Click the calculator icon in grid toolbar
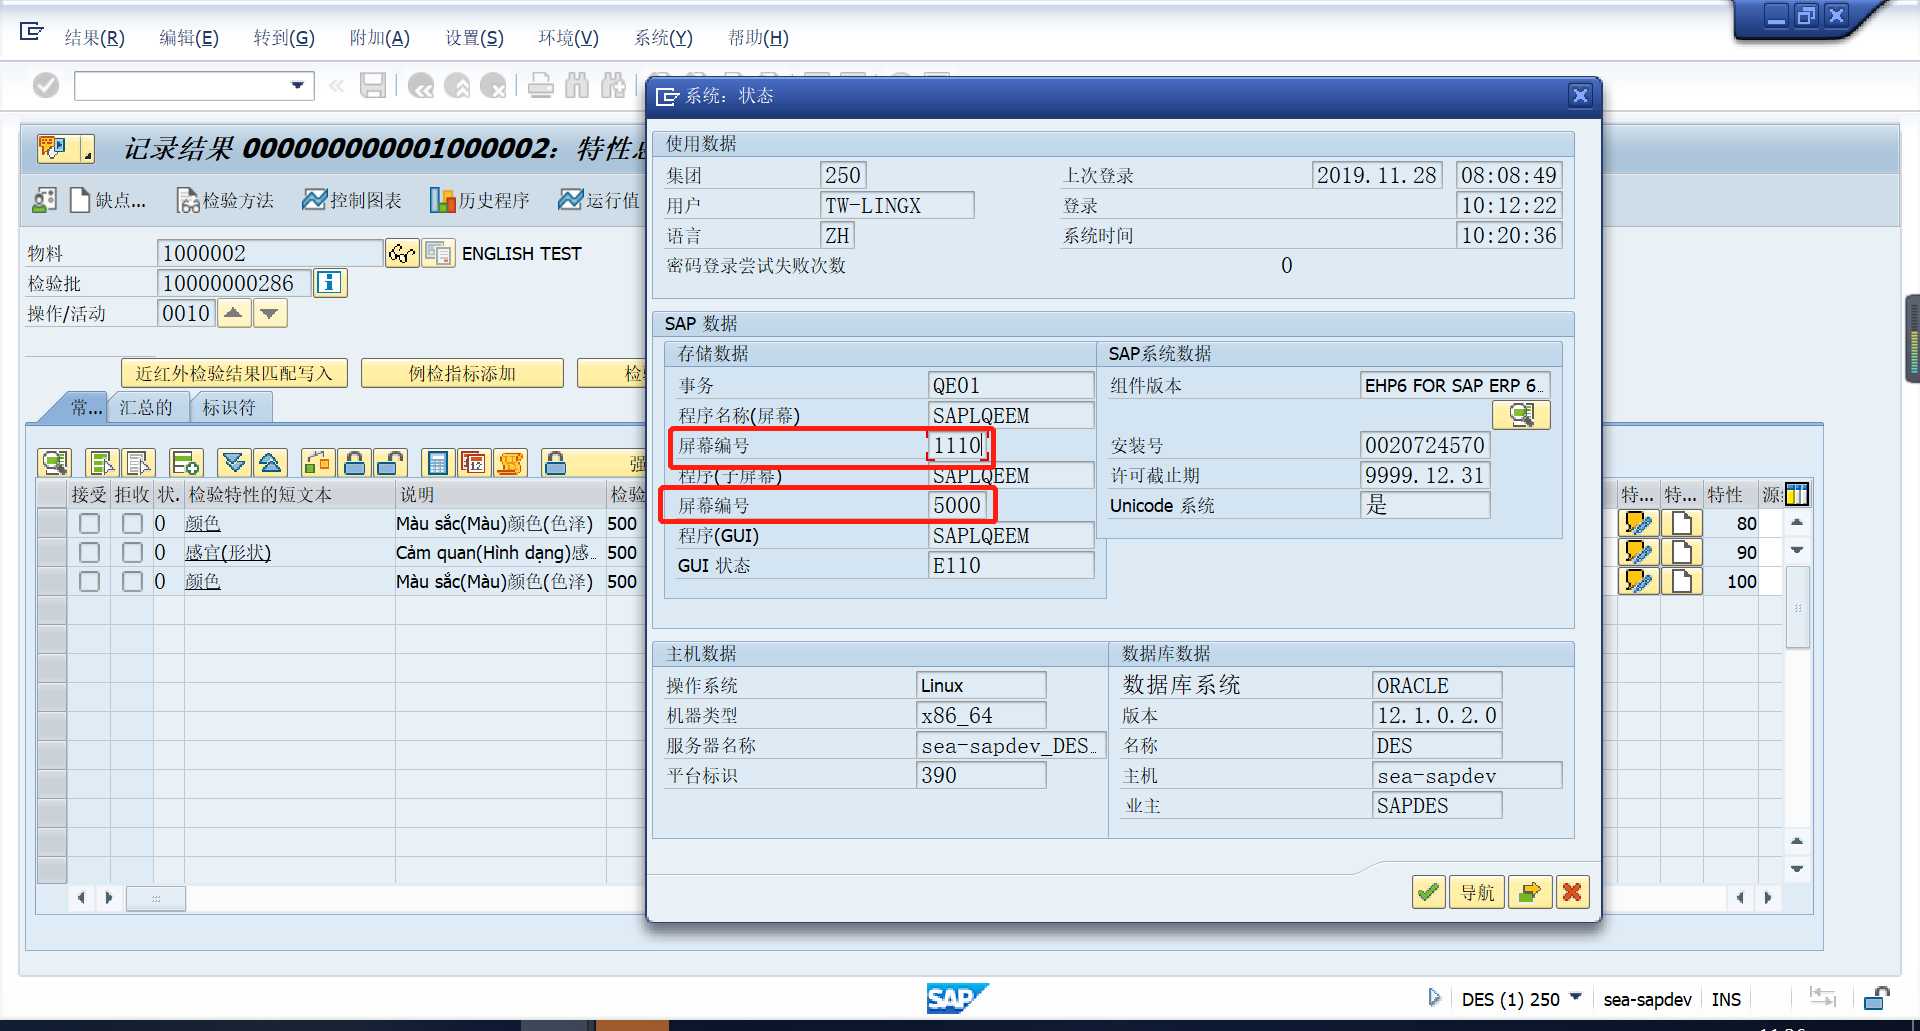Screen dimensions: 1920x1031 pos(438,463)
